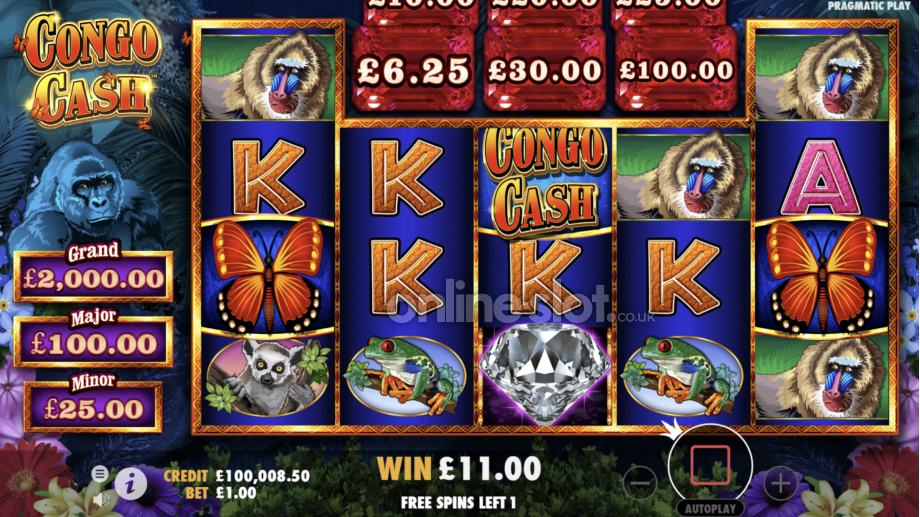The width and height of the screenshot is (920, 517).
Task: Select the Minor £25.00 jackpot panel
Action: coord(93,404)
